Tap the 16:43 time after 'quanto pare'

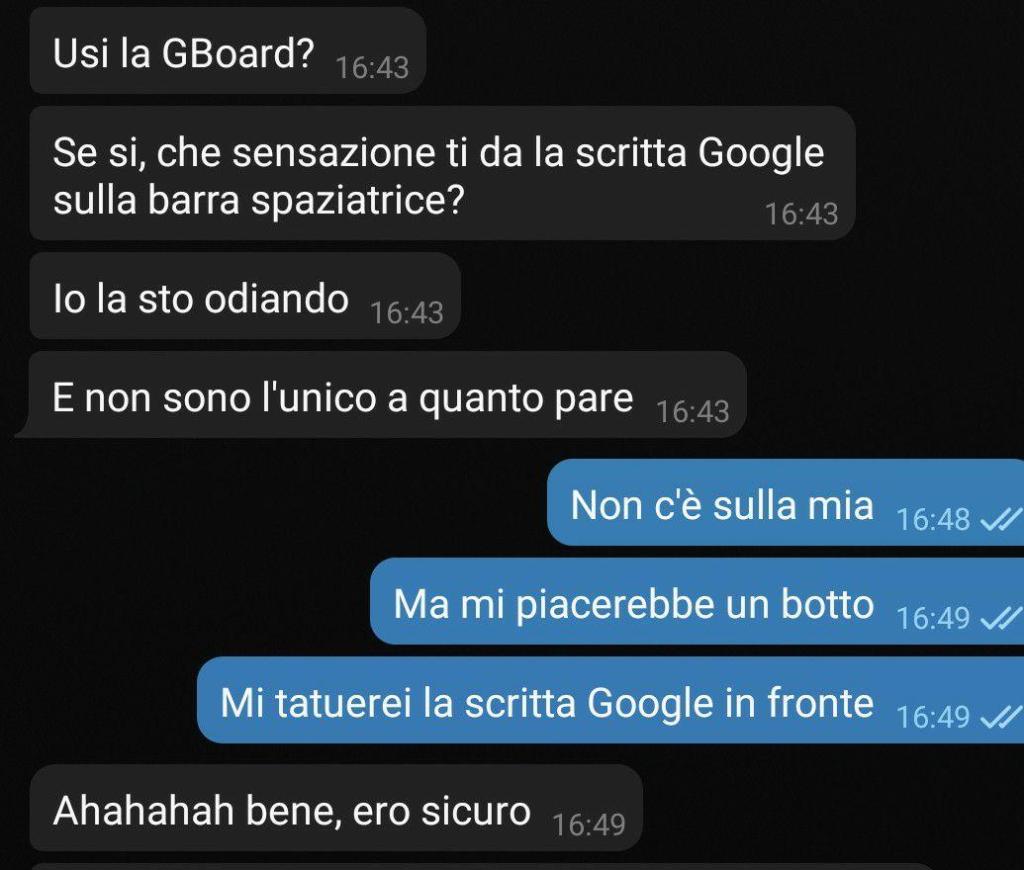click(692, 411)
